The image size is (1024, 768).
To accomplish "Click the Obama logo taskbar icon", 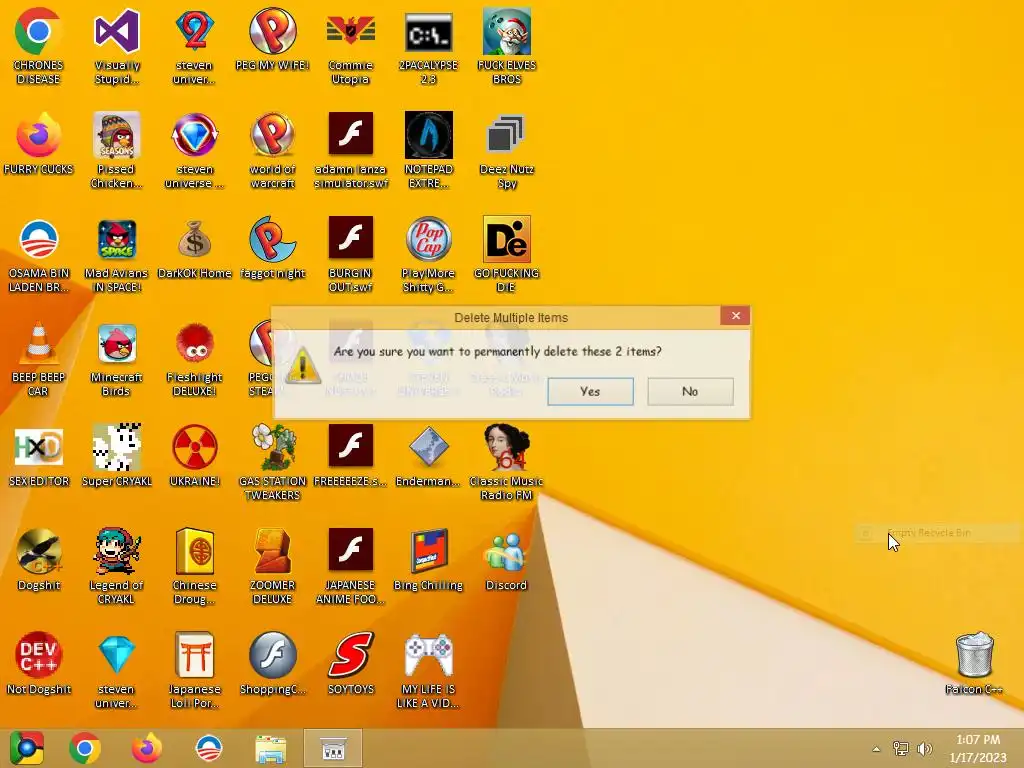I will coord(209,748).
